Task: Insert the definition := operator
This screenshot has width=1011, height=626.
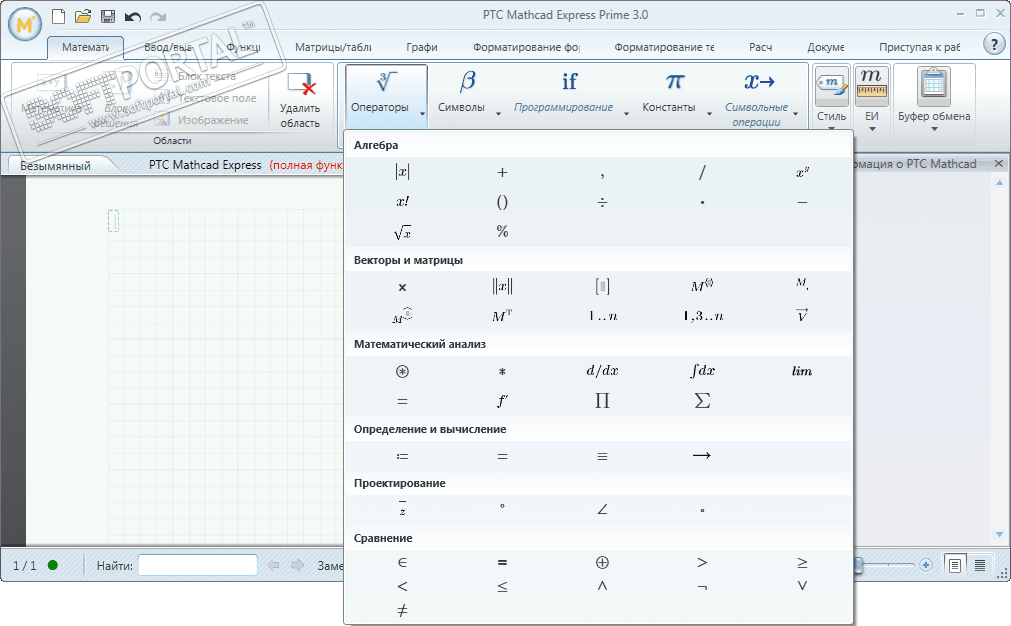Action: tap(402, 456)
